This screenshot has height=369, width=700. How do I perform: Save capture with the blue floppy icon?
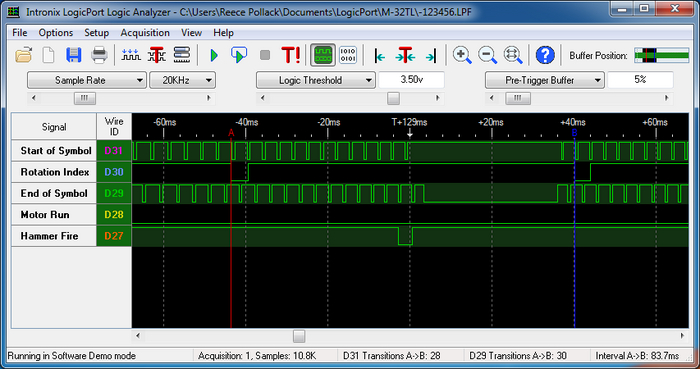click(x=74, y=55)
